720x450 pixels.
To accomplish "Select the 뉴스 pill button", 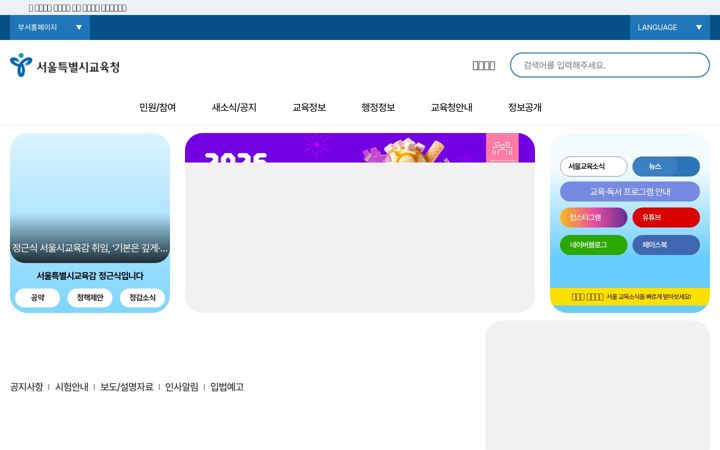I will (x=666, y=166).
